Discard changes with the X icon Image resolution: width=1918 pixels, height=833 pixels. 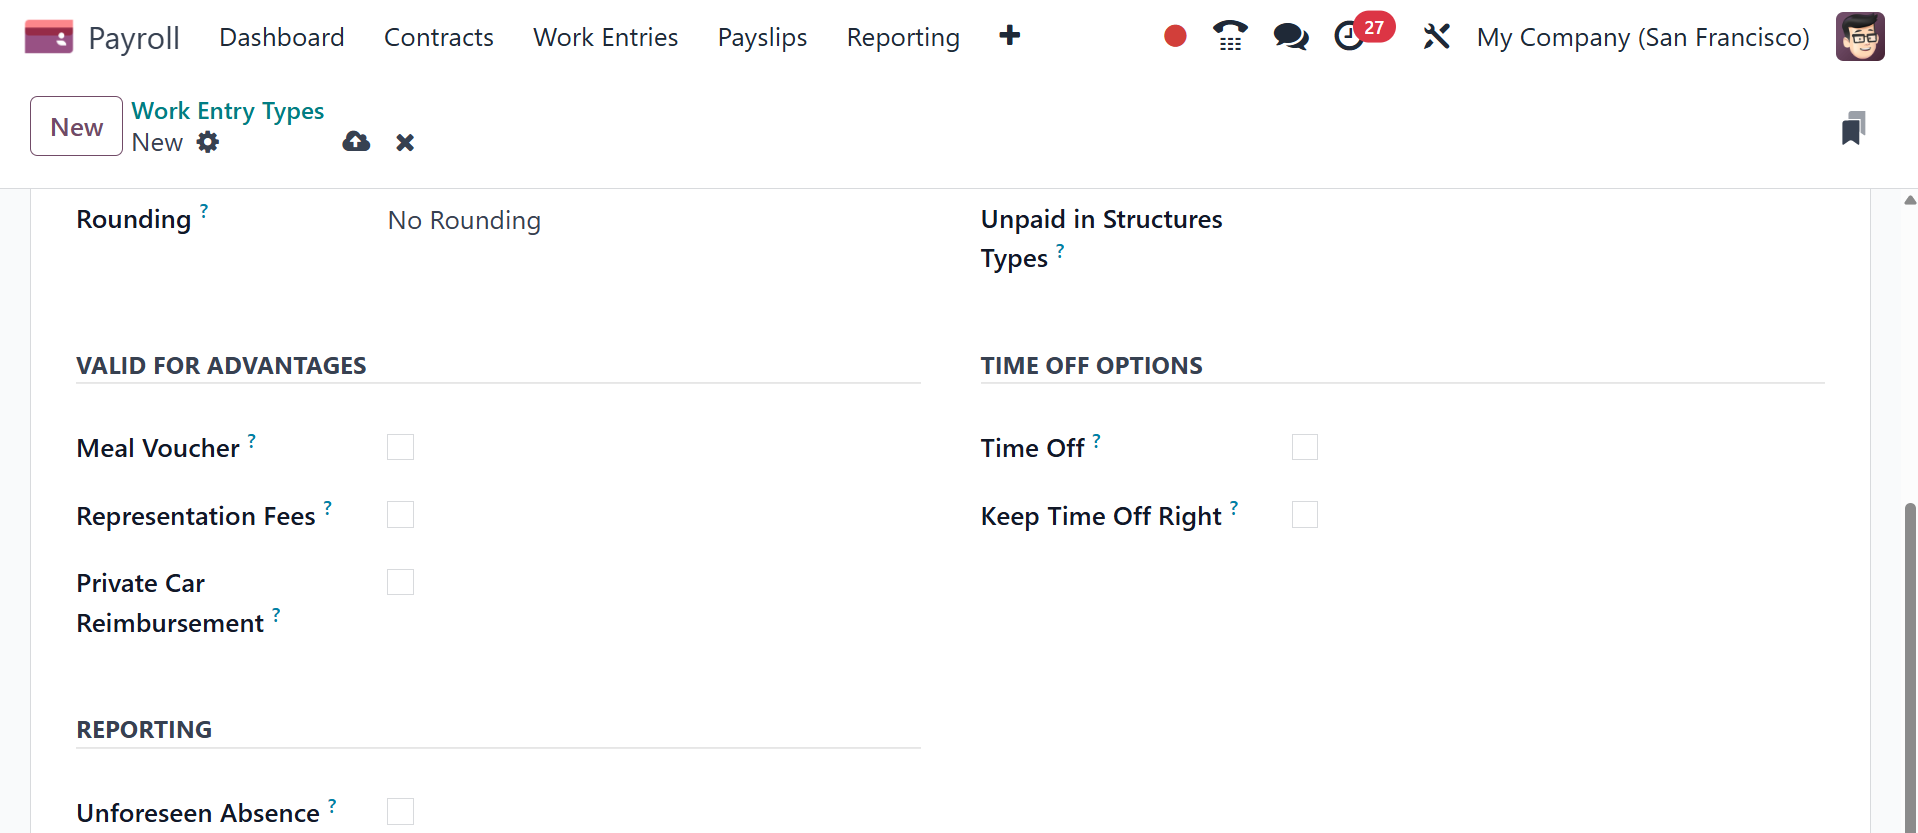405,142
